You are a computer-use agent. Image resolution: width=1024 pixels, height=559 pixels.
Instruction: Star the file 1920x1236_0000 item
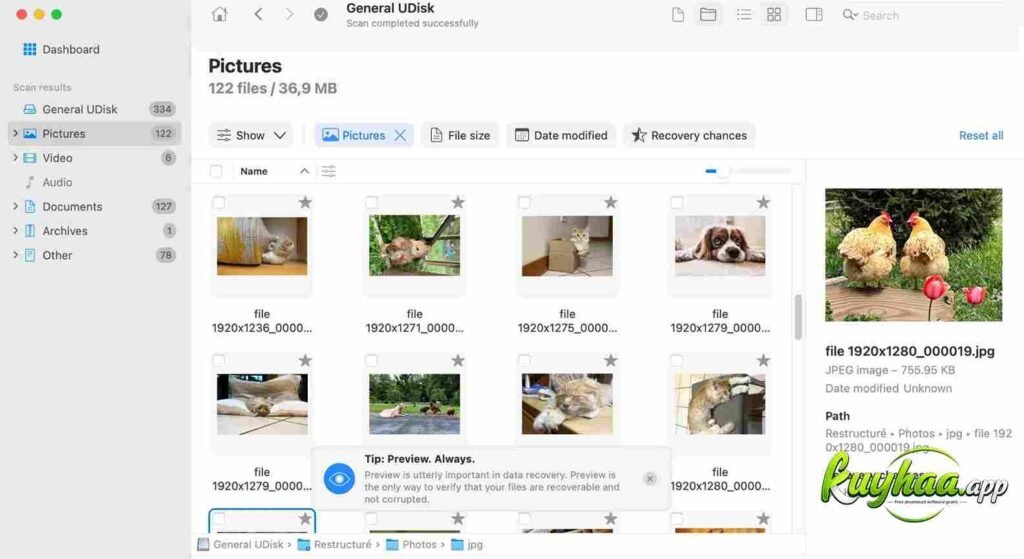click(305, 202)
